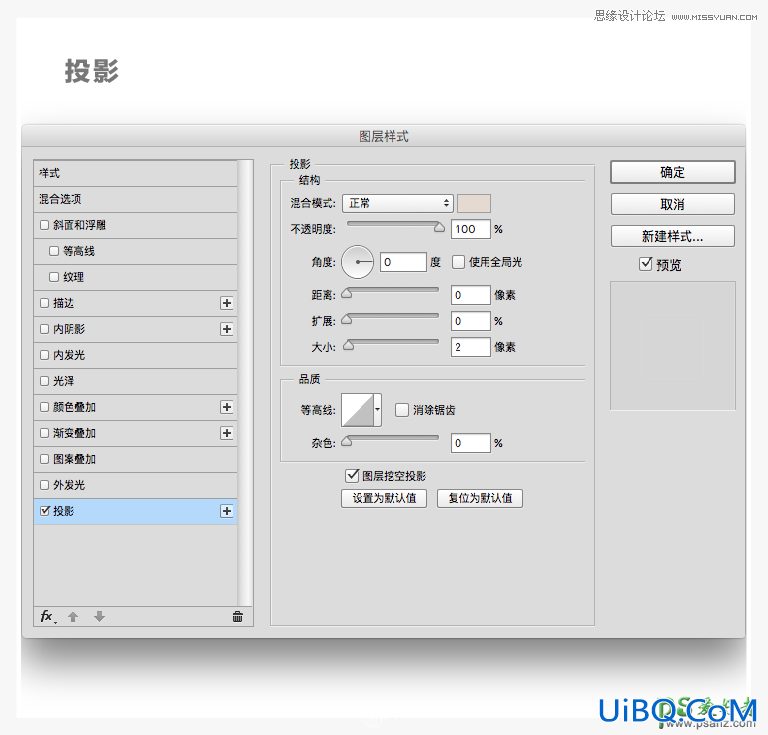Enable the 内发光 checkbox
This screenshot has width=768, height=735.
(45, 355)
